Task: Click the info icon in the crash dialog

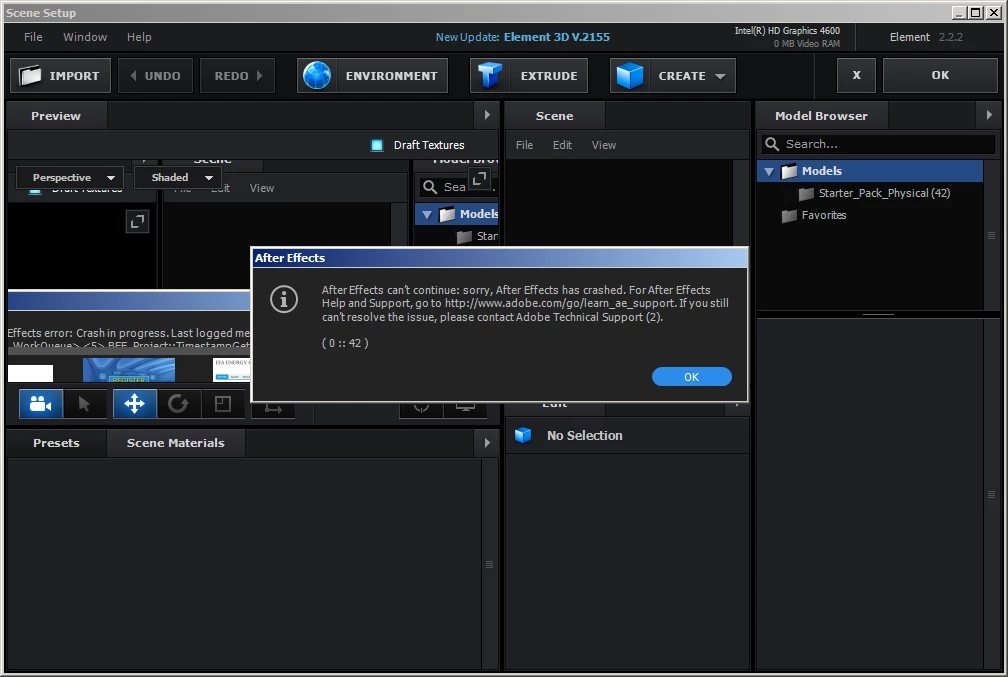Action: pyautogui.click(x=284, y=299)
